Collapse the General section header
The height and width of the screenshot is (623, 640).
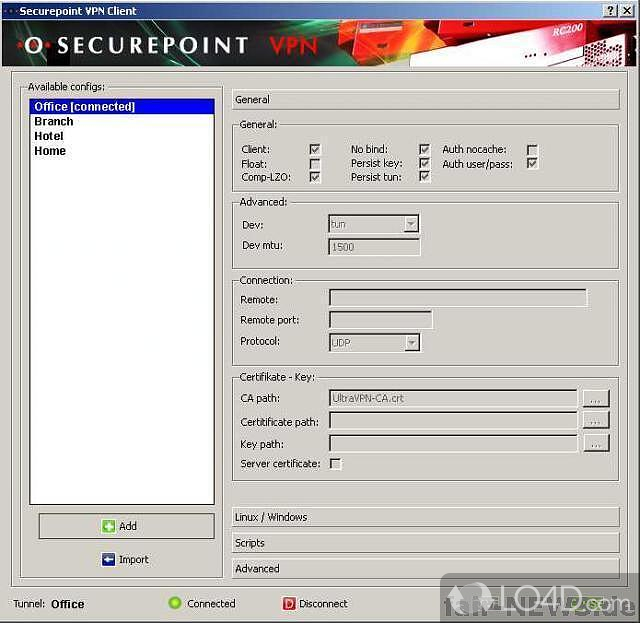click(425, 100)
